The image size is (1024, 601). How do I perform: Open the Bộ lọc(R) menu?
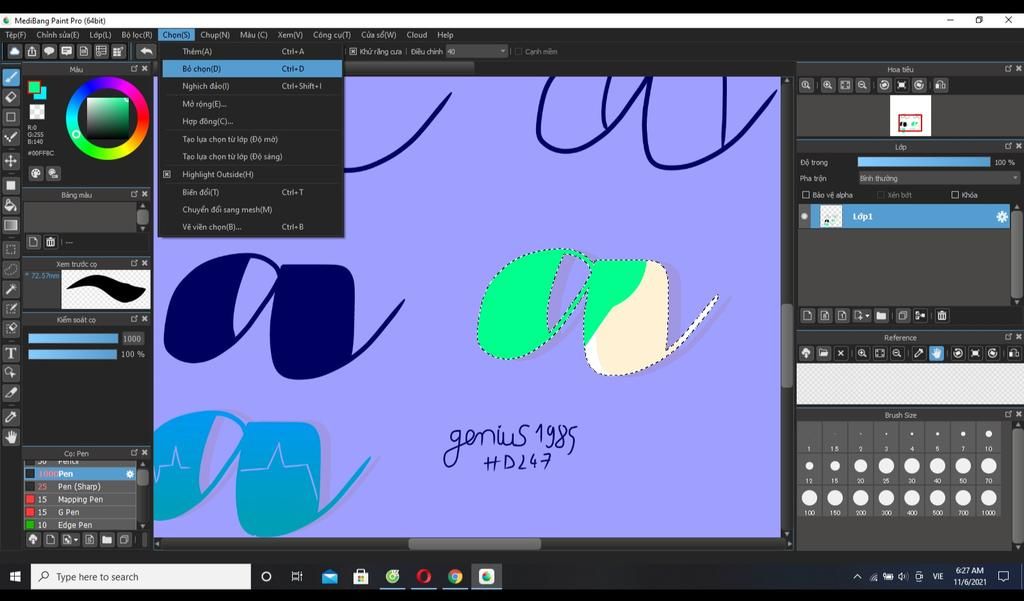point(136,35)
